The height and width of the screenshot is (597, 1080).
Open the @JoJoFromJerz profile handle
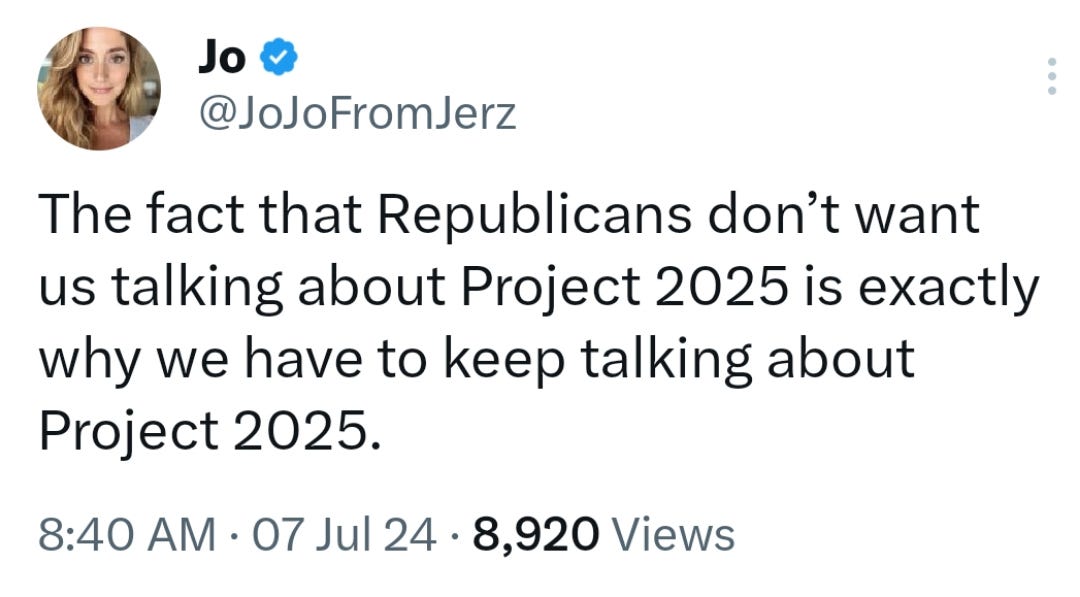(355, 114)
